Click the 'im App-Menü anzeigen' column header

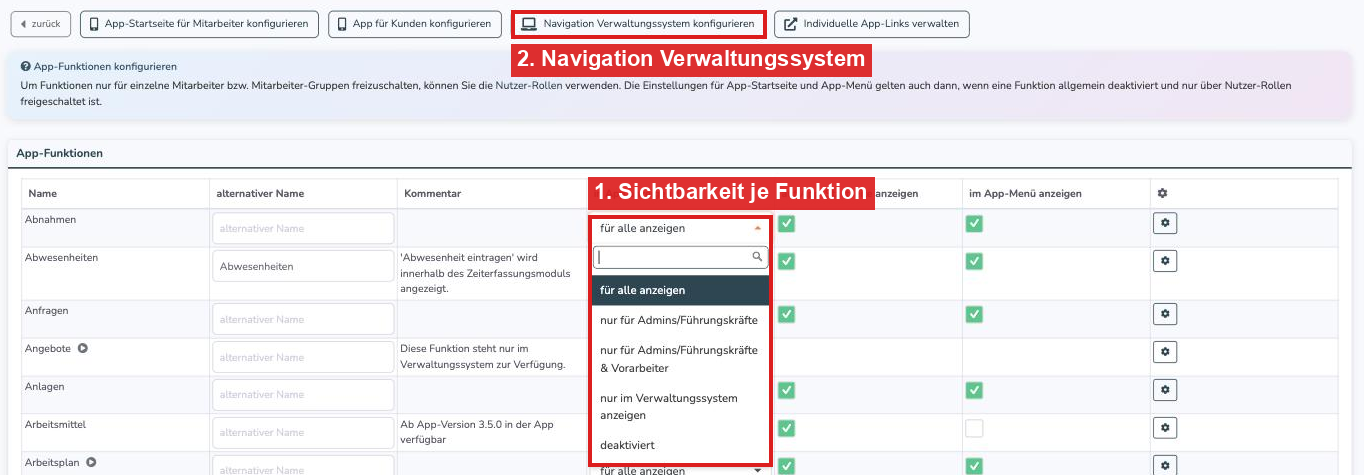[x=1025, y=193]
